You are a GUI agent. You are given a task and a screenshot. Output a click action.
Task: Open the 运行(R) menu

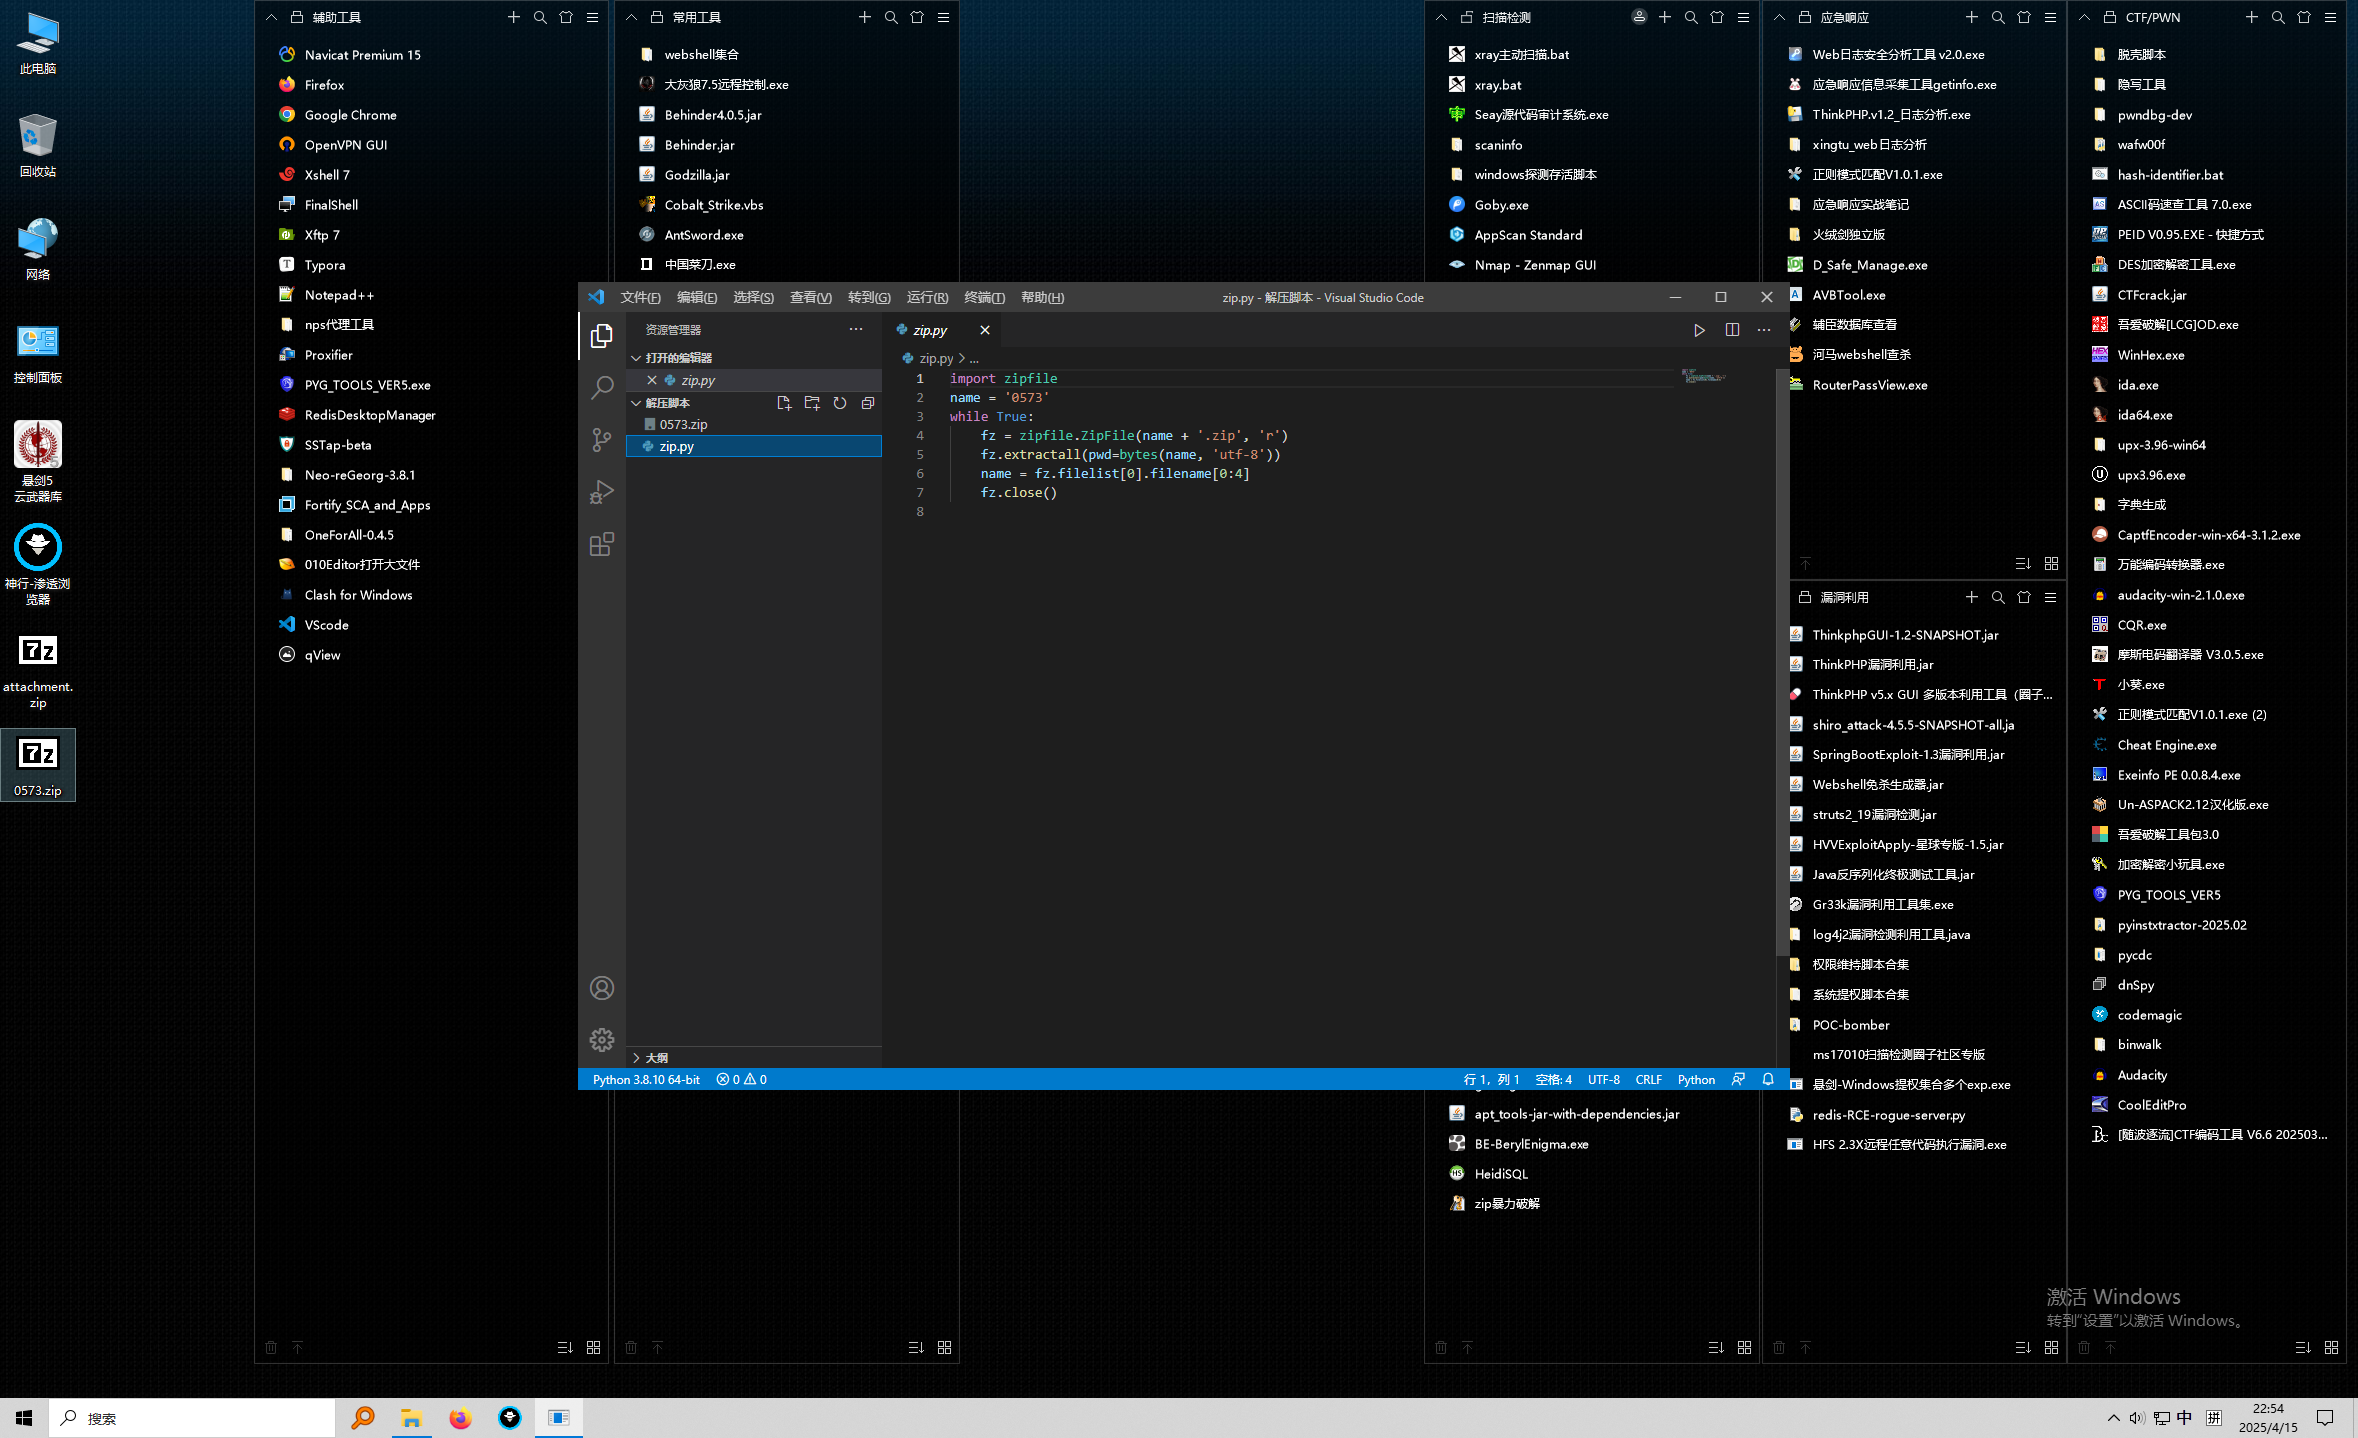927,298
